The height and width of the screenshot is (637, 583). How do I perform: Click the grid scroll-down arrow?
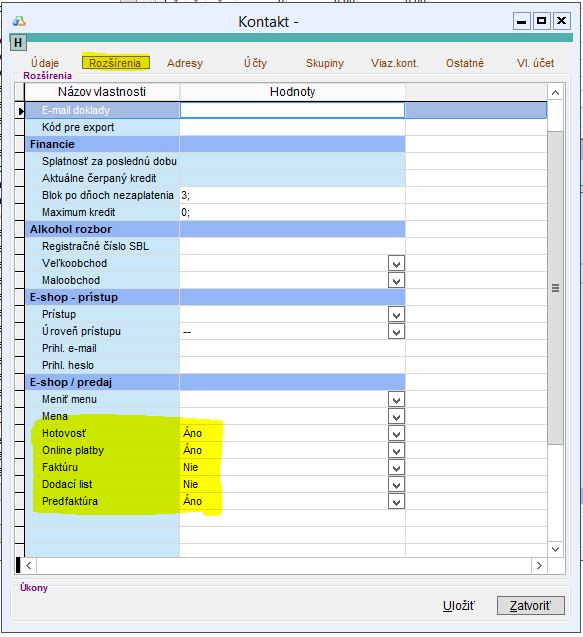pos(555,549)
